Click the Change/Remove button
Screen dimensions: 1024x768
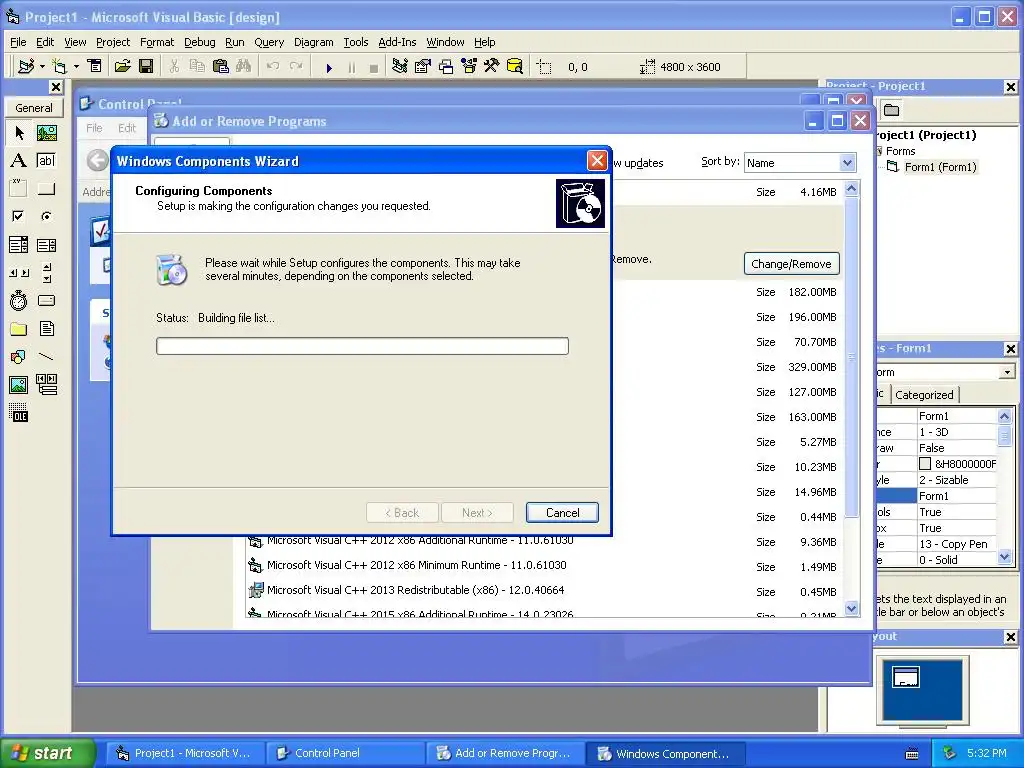792,264
